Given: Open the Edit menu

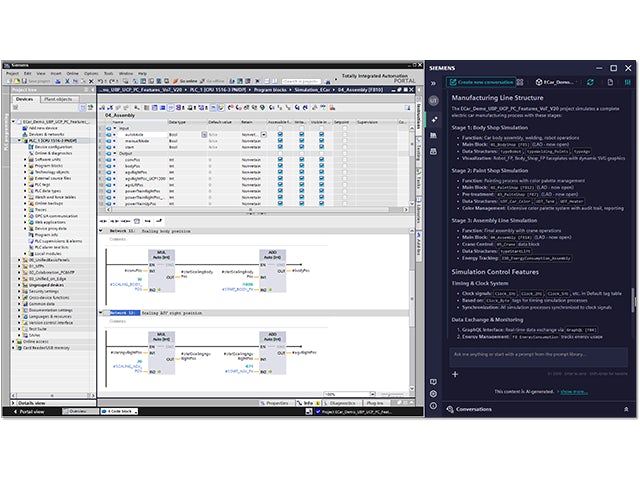Looking at the screenshot, I should 28,73.
